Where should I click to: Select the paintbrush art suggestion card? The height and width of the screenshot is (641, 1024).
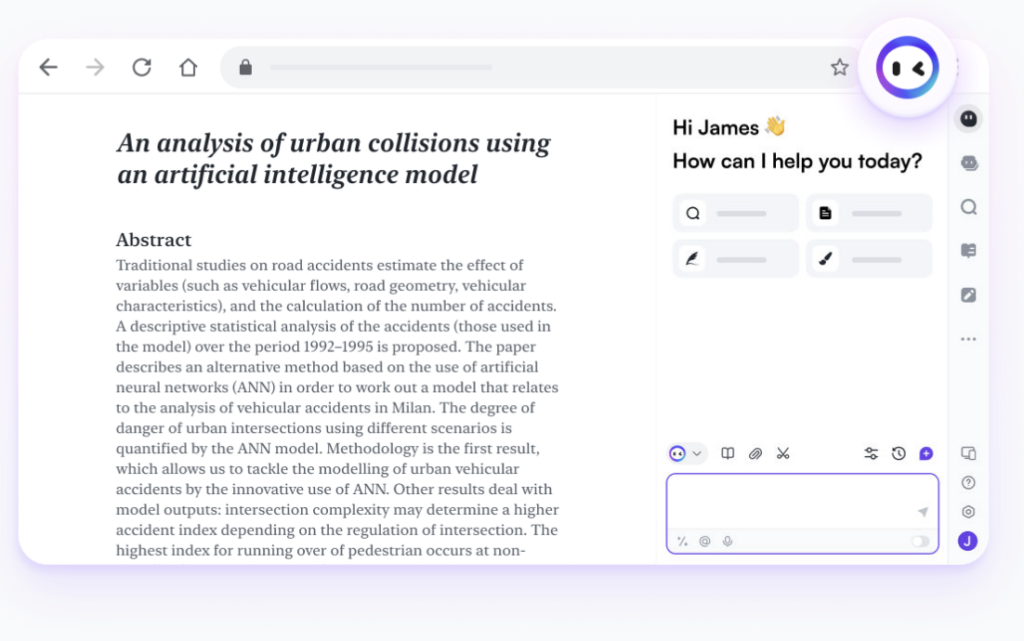coord(868,258)
